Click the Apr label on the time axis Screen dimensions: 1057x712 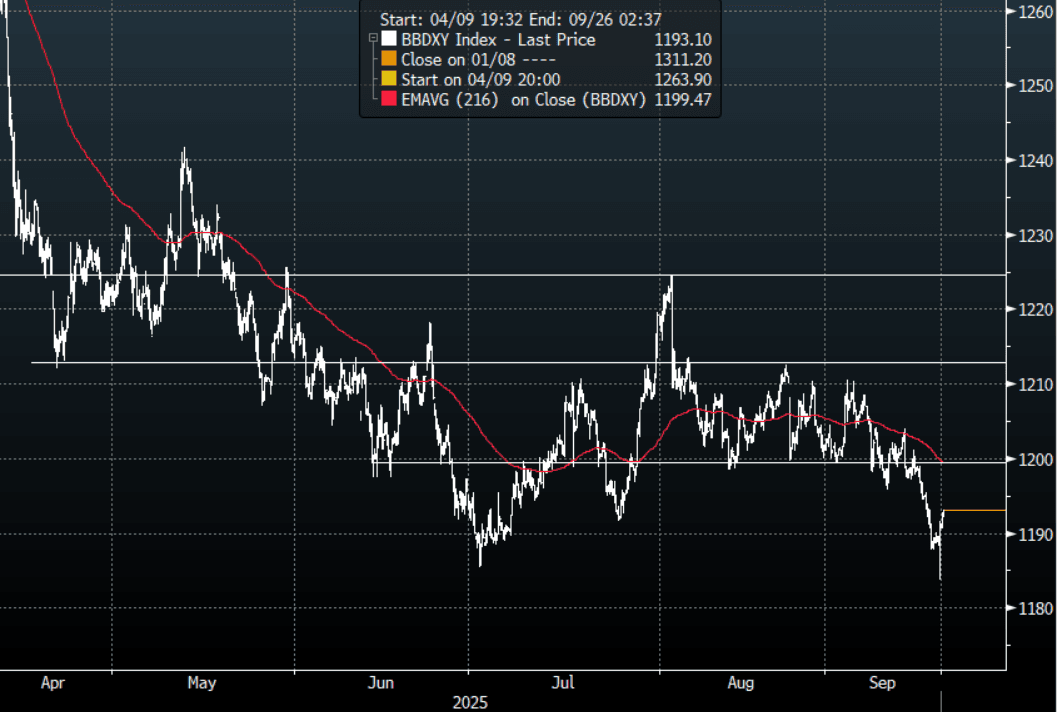53,683
